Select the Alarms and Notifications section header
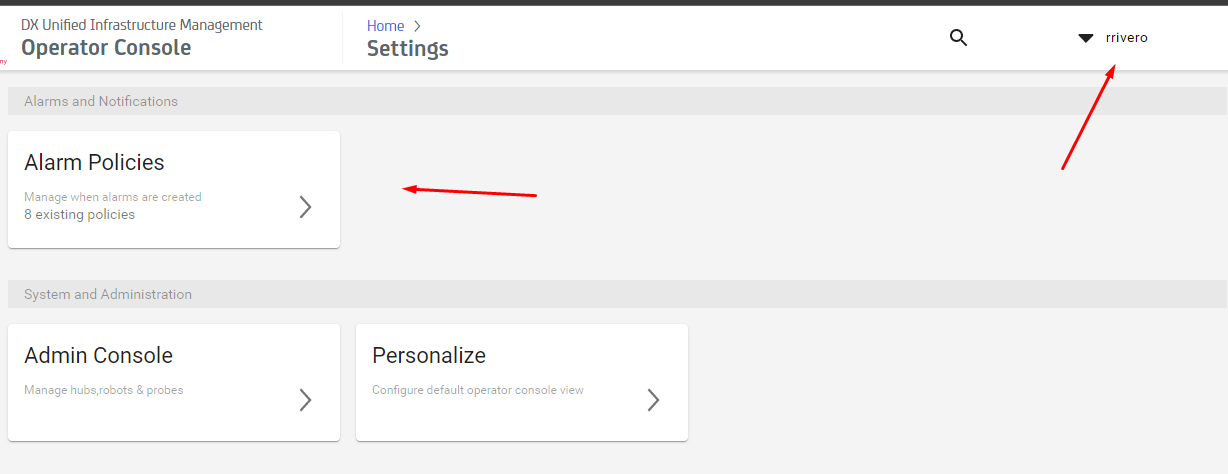Image resolution: width=1228 pixels, height=474 pixels. pyautogui.click(x=614, y=101)
